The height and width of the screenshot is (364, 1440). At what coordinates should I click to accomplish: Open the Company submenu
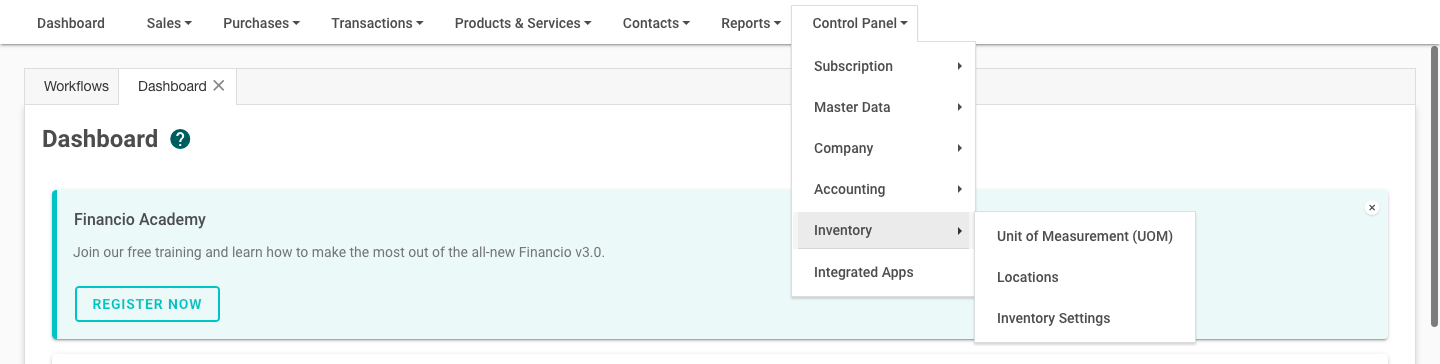[x=883, y=148]
